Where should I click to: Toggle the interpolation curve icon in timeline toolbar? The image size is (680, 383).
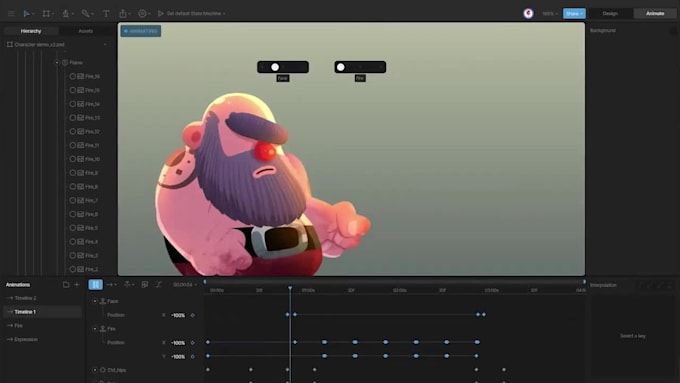(159, 285)
